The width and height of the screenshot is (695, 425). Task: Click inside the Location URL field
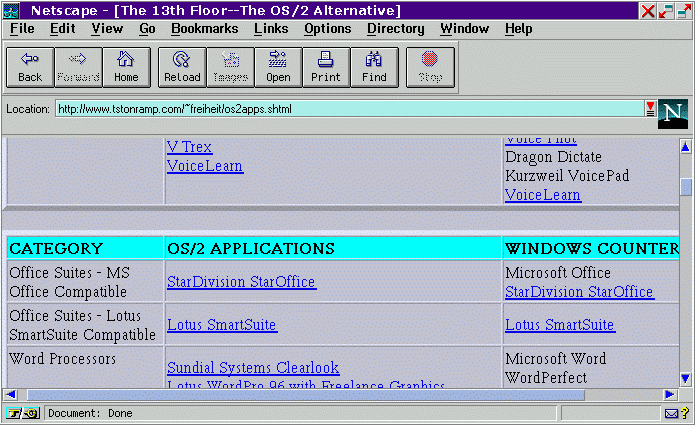click(x=350, y=109)
